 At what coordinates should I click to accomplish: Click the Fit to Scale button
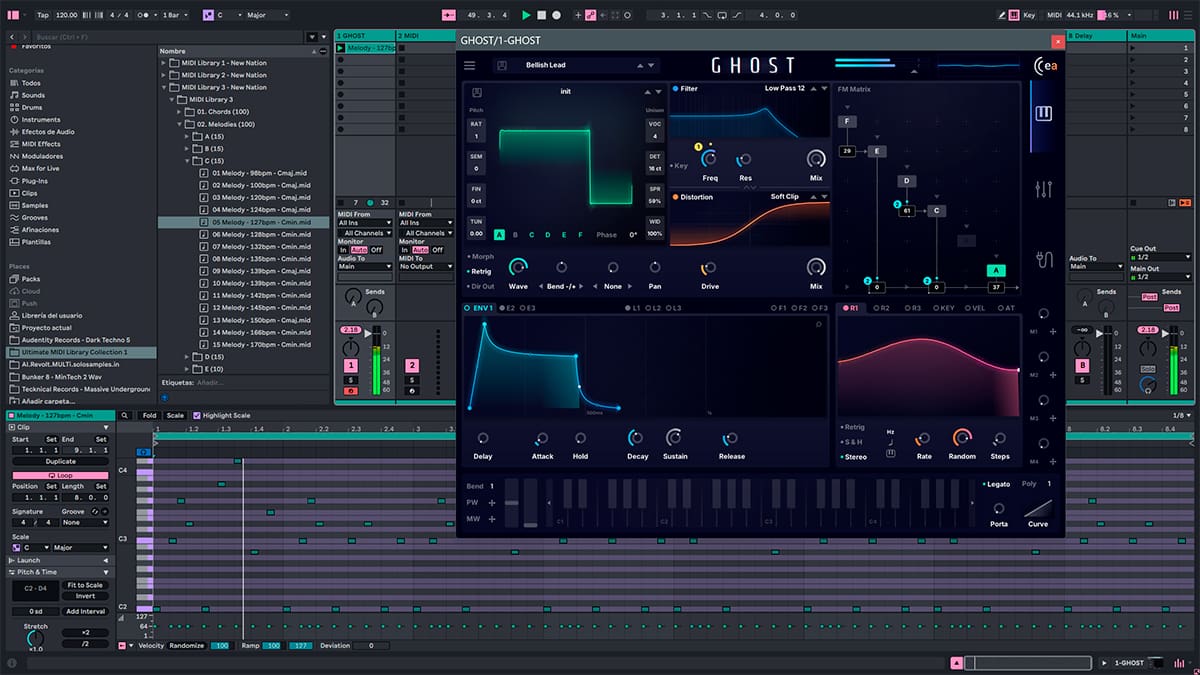tap(85, 585)
